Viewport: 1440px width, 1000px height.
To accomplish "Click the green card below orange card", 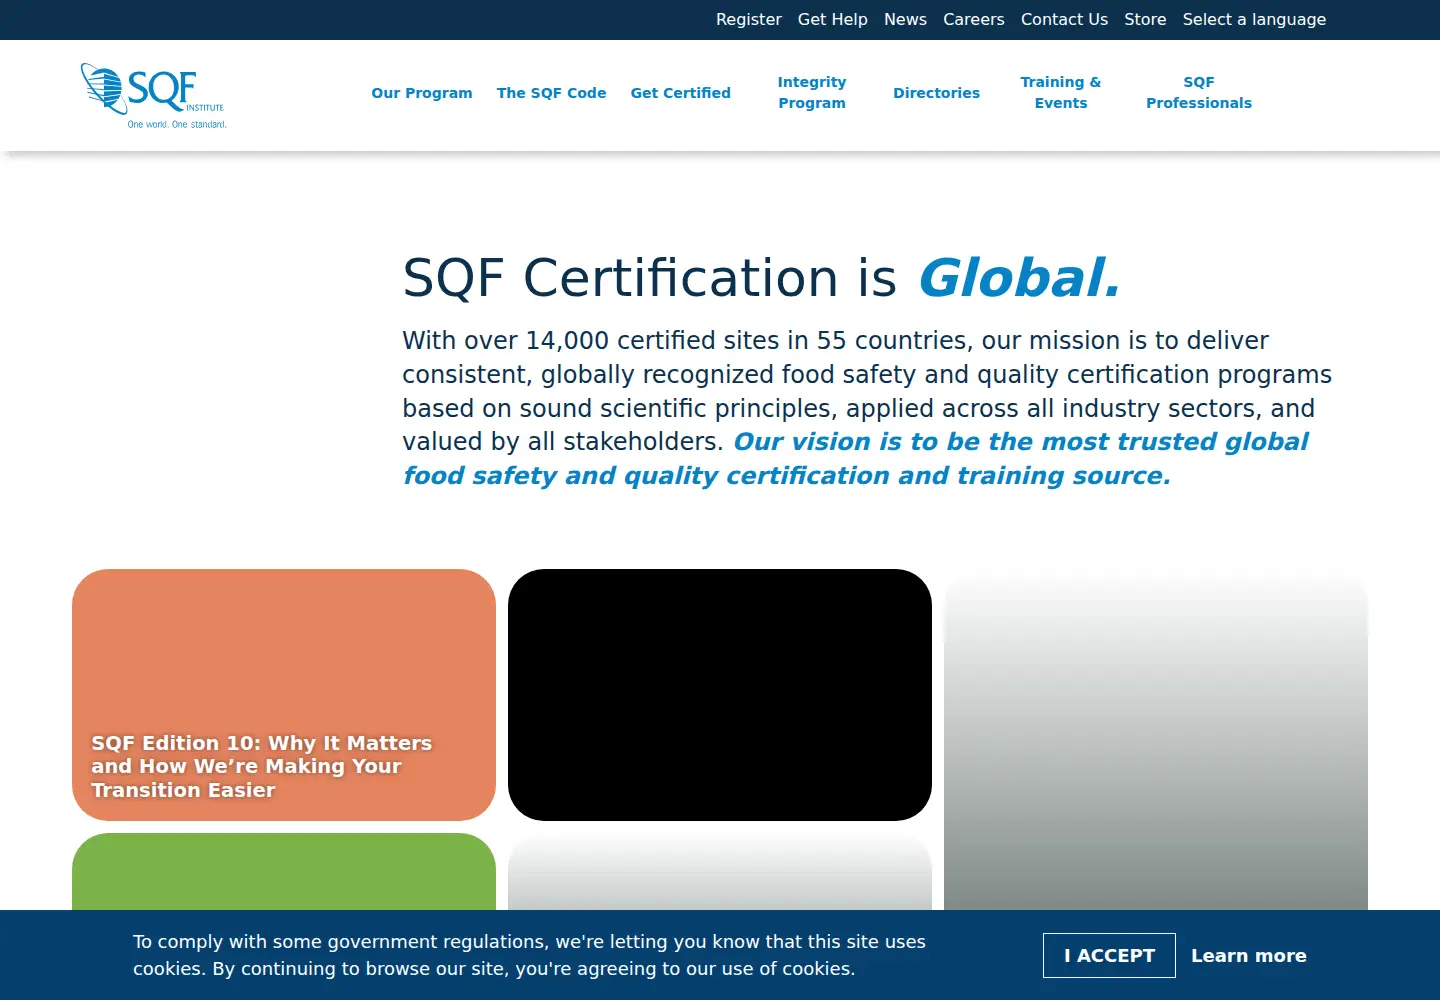I will (284, 872).
